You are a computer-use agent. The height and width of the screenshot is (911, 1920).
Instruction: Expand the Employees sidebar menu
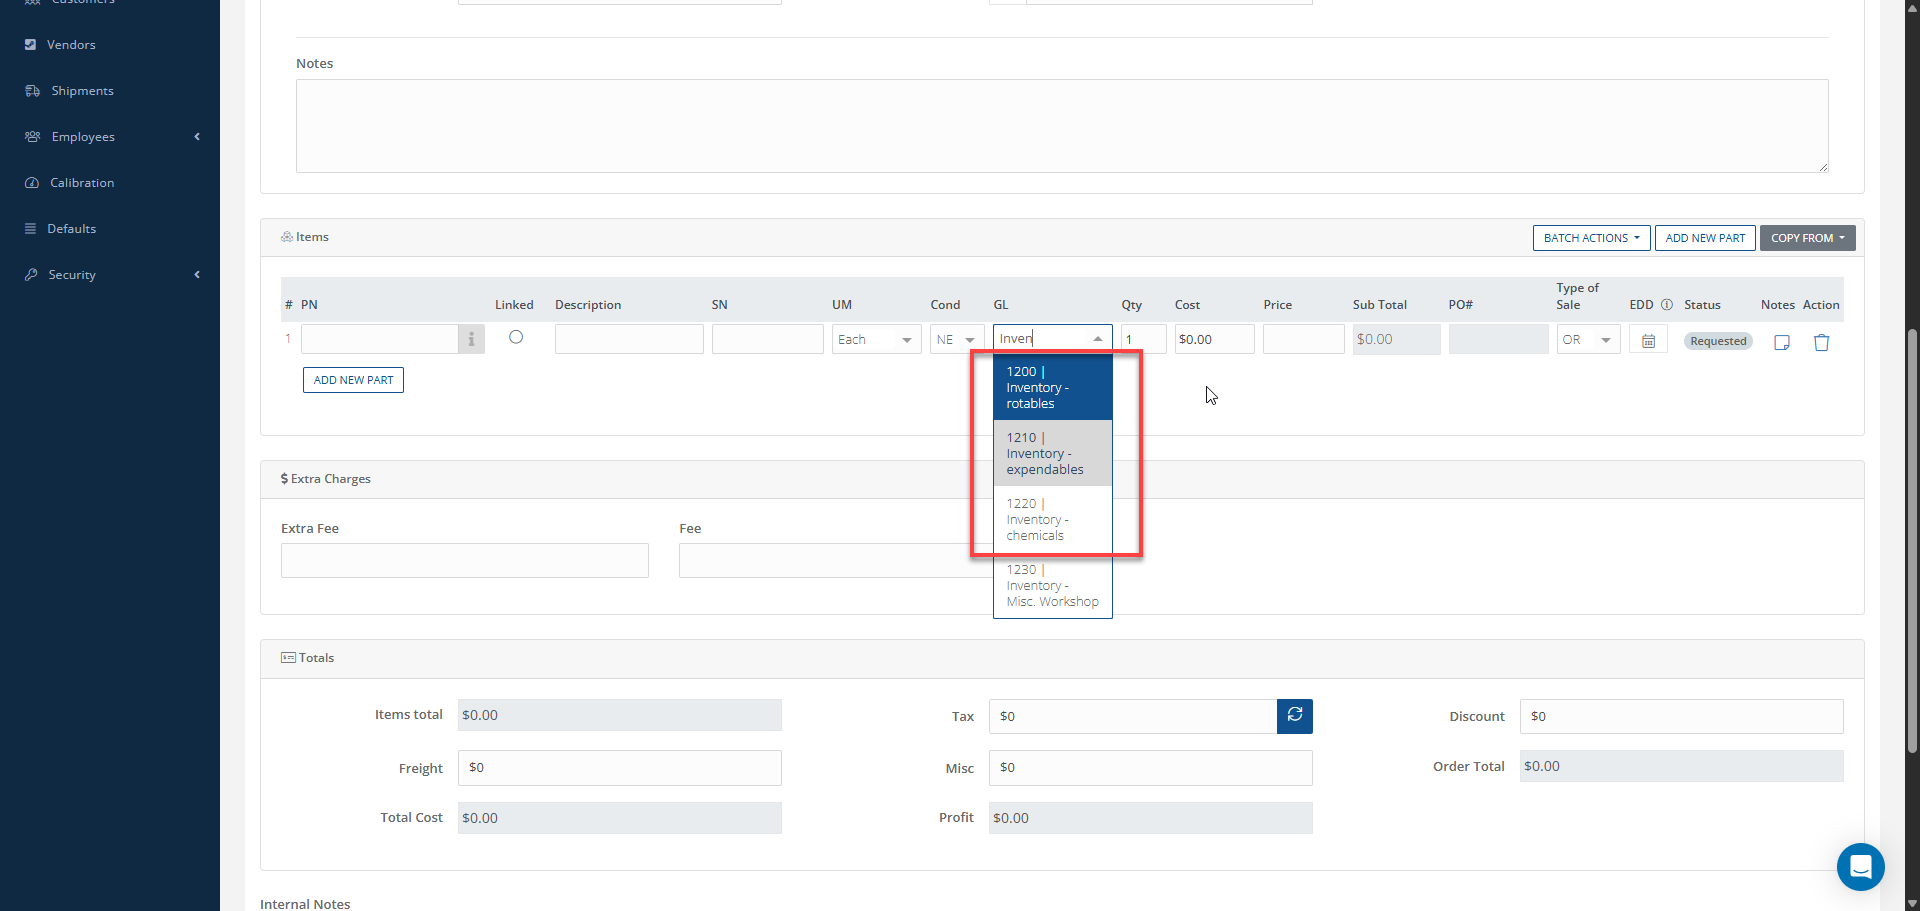point(83,137)
